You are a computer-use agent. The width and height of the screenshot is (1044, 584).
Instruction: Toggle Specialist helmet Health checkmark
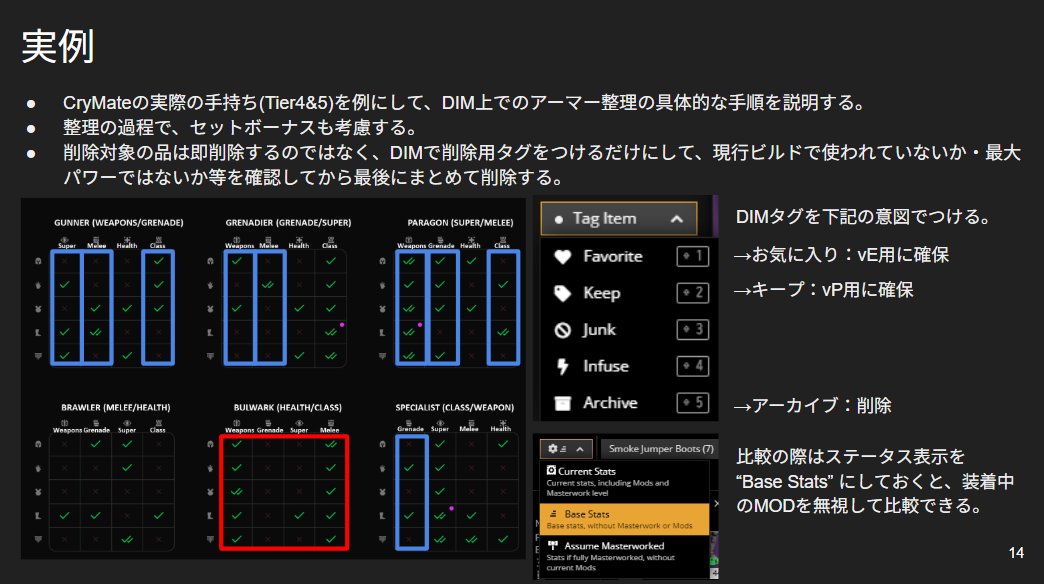[x=502, y=444]
